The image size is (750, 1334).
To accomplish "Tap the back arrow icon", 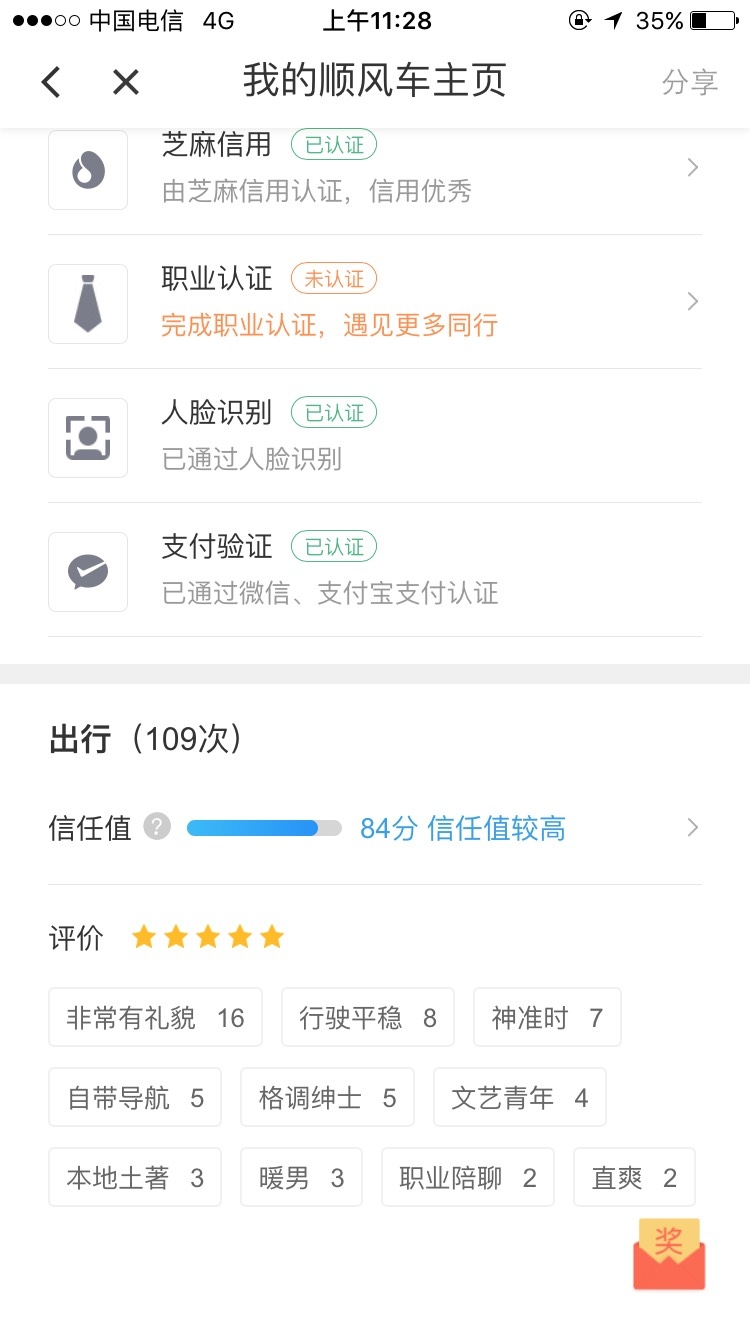I will click(51, 82).
